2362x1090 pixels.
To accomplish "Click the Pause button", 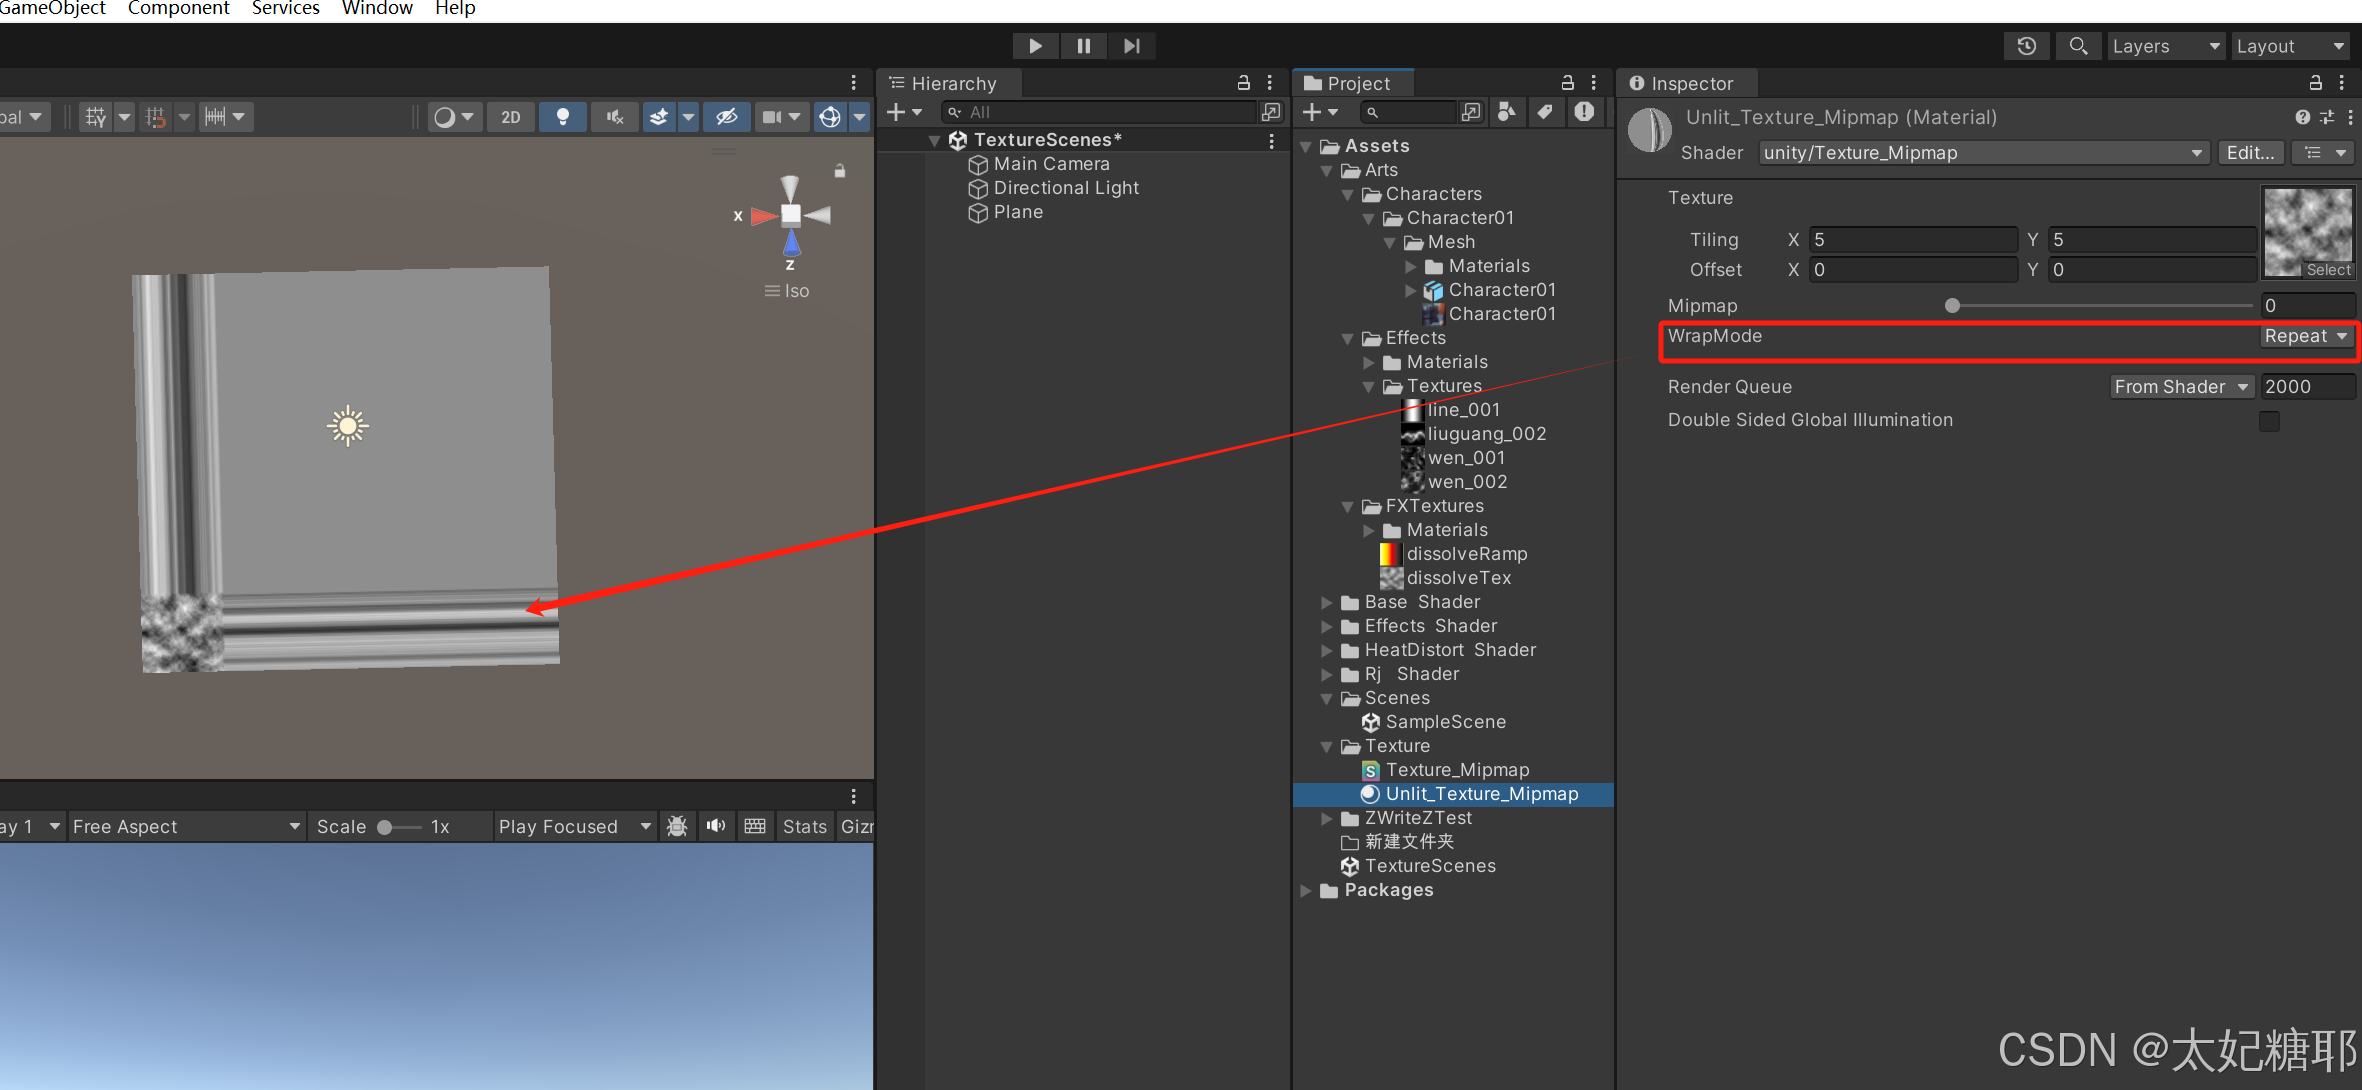I will [1083, 46].
